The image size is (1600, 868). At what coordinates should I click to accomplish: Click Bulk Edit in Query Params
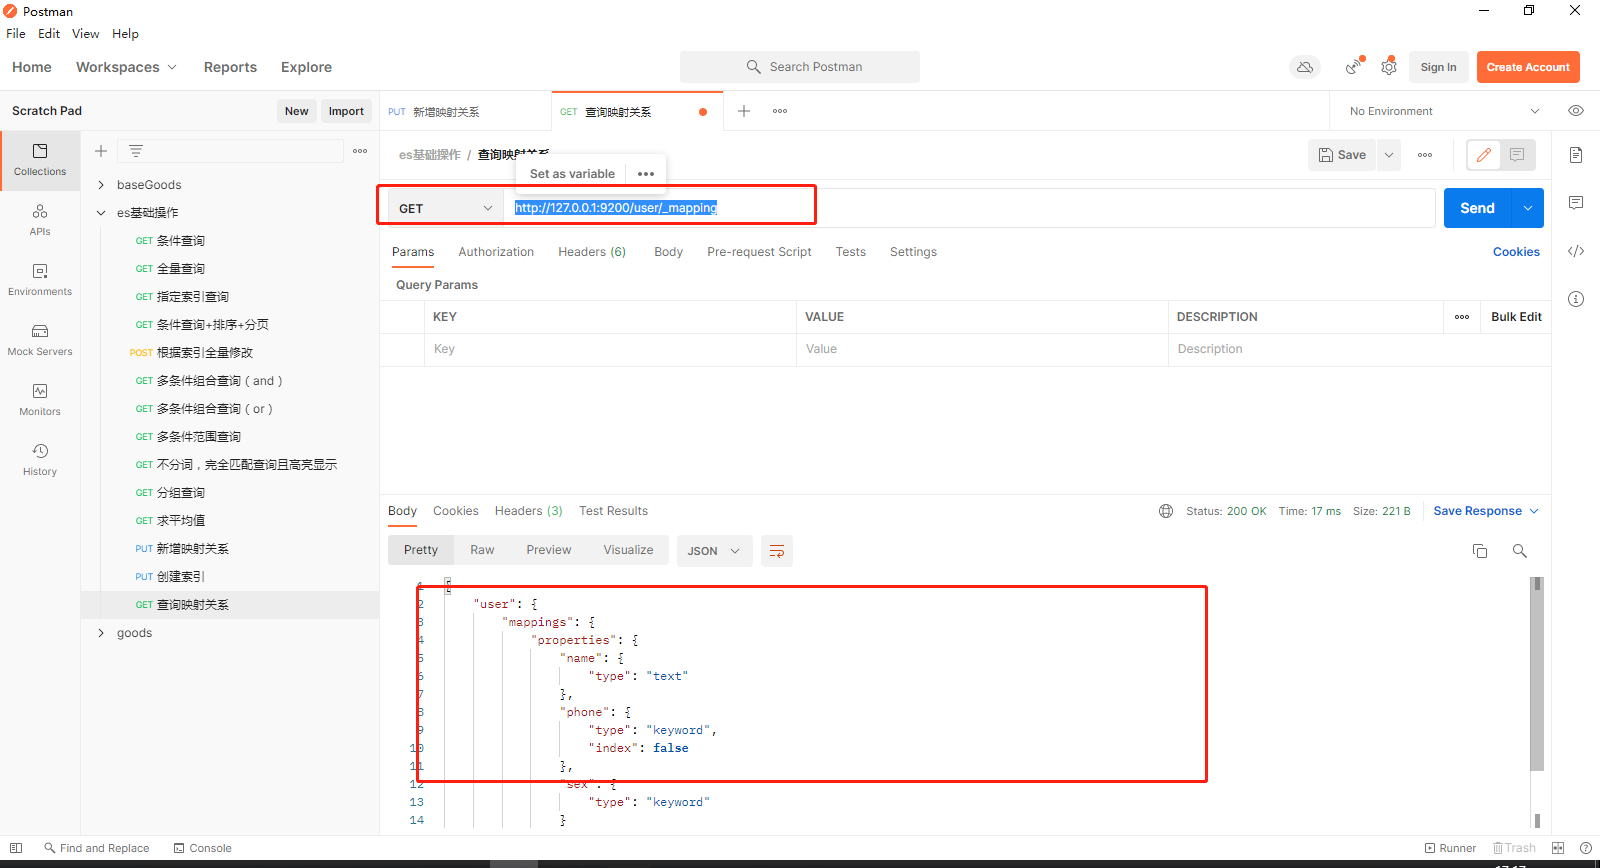pyautogui.click(x=1516, y=317)
